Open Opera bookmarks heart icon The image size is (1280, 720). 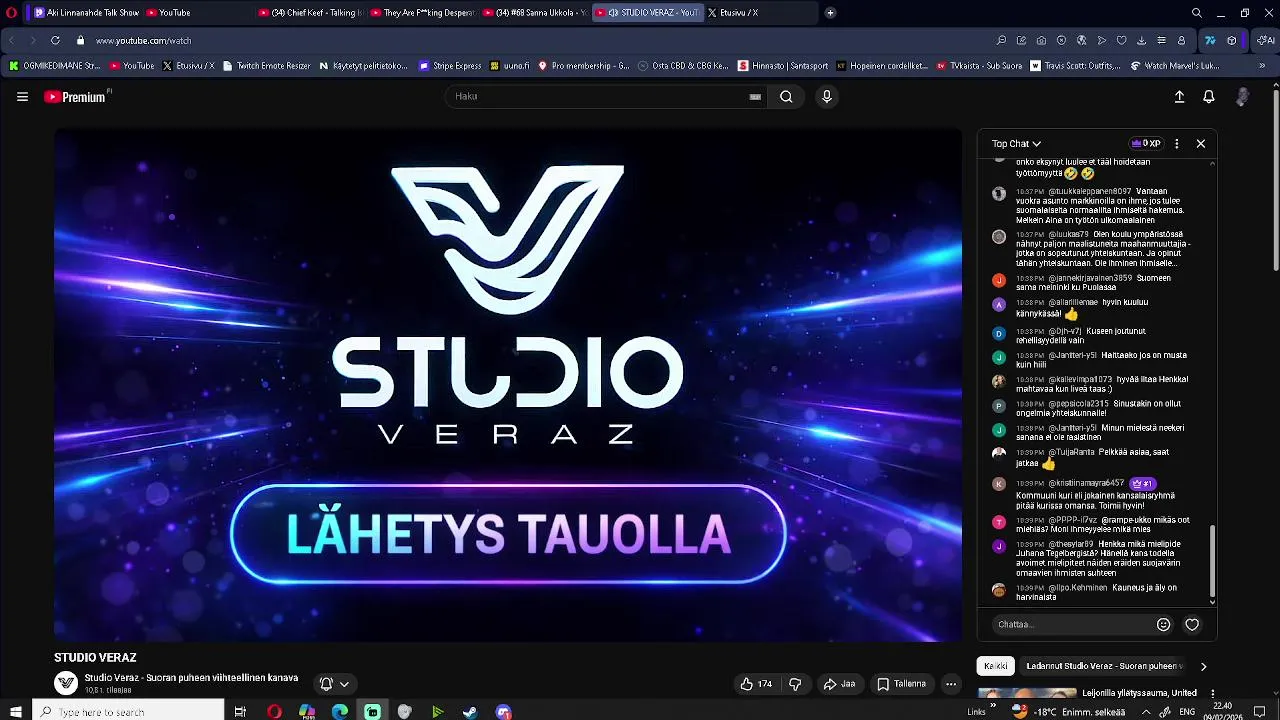[1121, 41]
